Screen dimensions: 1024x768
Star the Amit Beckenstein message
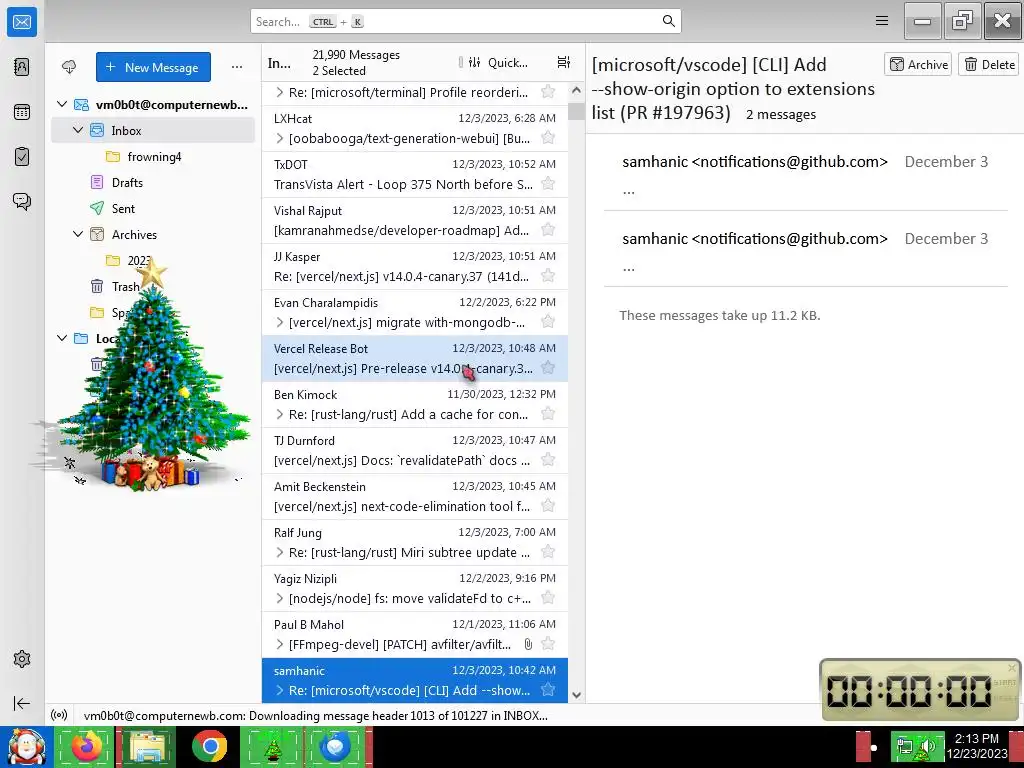548,505
